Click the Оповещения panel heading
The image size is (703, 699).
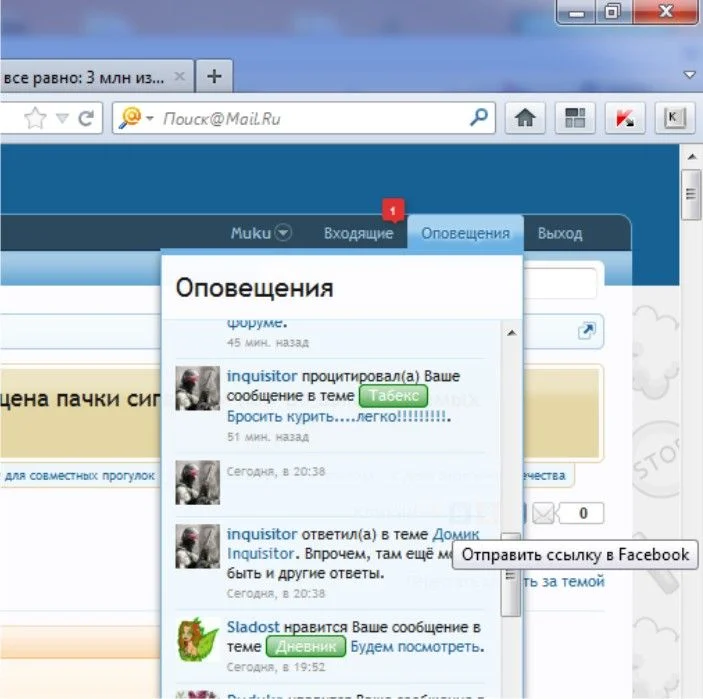pyautogui.click(x=254, y=287)
